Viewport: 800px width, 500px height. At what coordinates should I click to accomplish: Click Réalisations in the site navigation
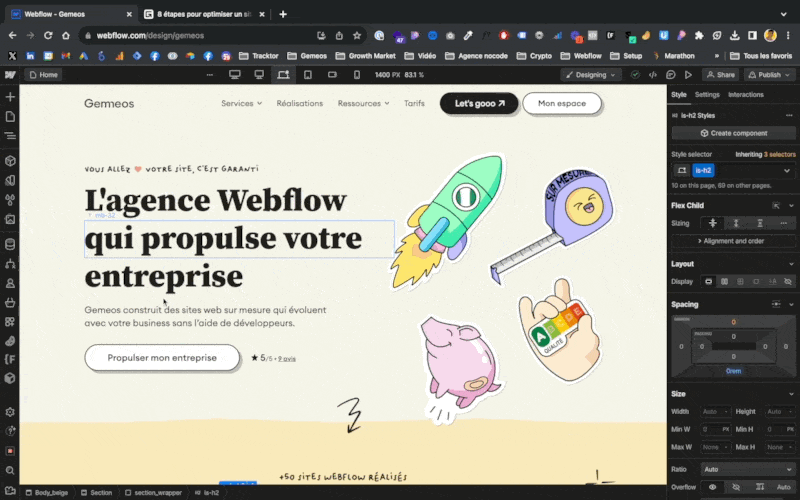click(x=299, y=104)
